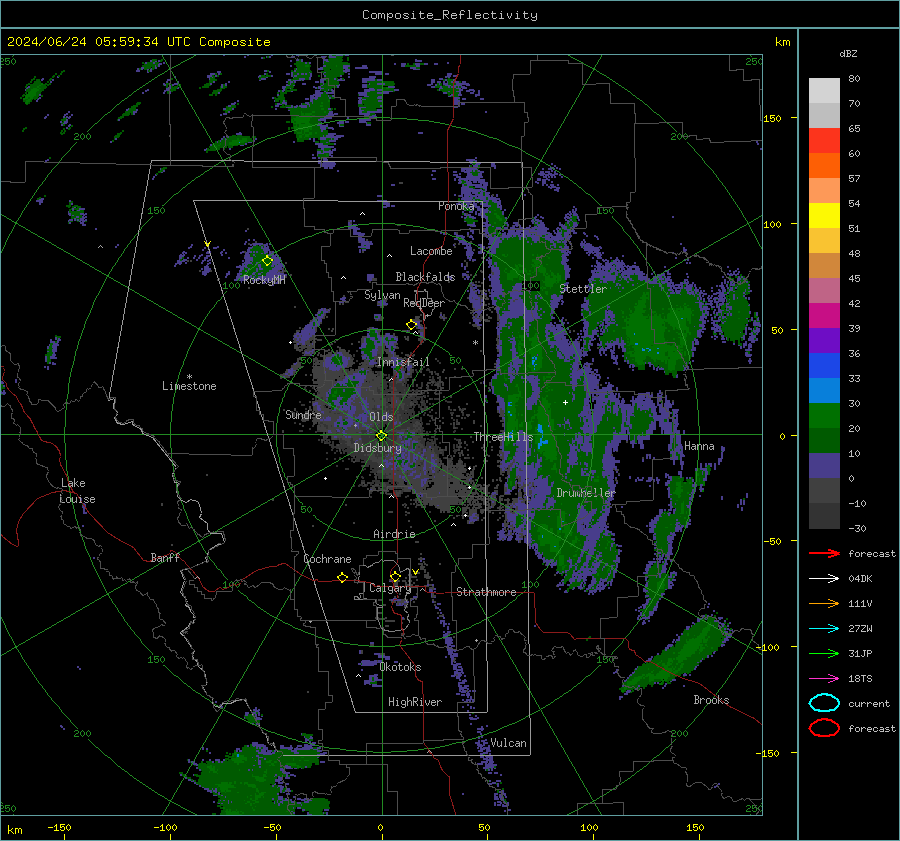The image size is (900, 841).
Task: Click the yellow diamond marker below Cochrane
Action: [x=342, y=577]
